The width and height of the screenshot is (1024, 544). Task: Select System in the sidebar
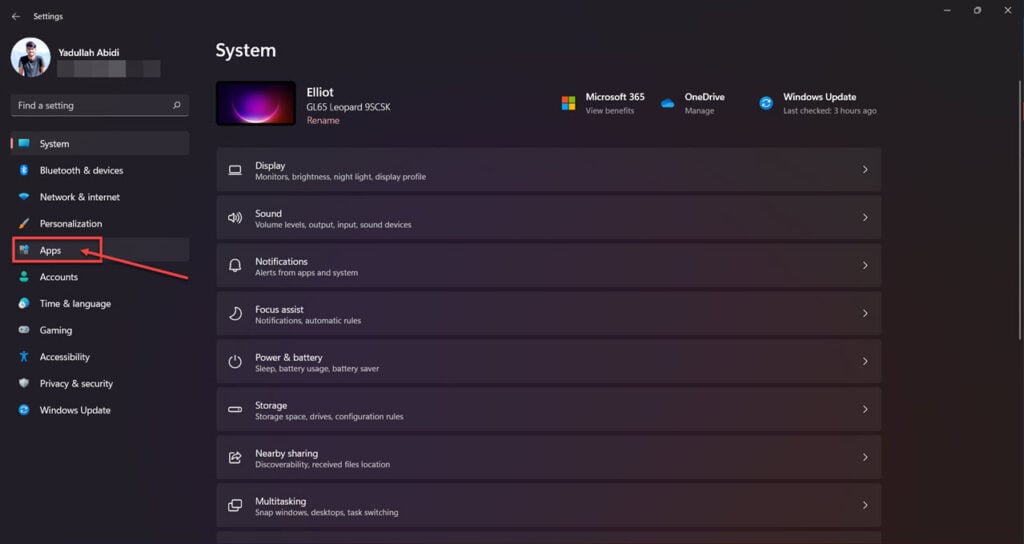pyautogui.click(x=100, y=144)
